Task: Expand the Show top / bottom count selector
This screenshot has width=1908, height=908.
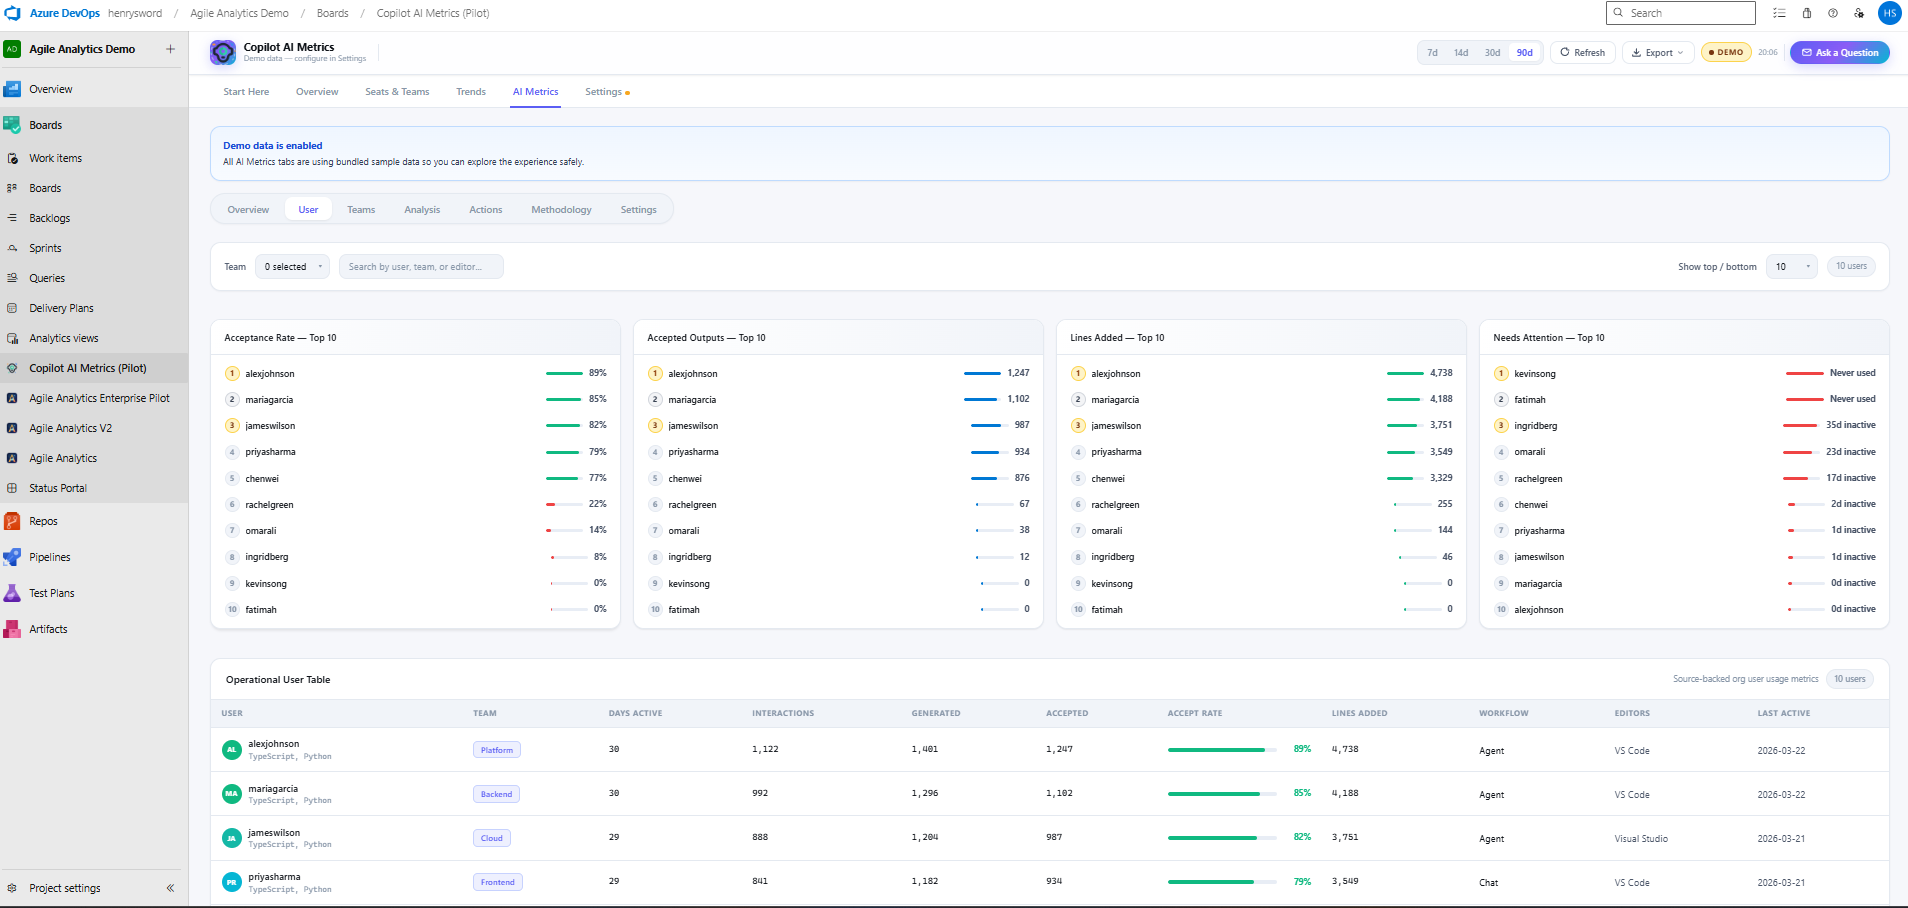Action: (x=1790, y=266)
